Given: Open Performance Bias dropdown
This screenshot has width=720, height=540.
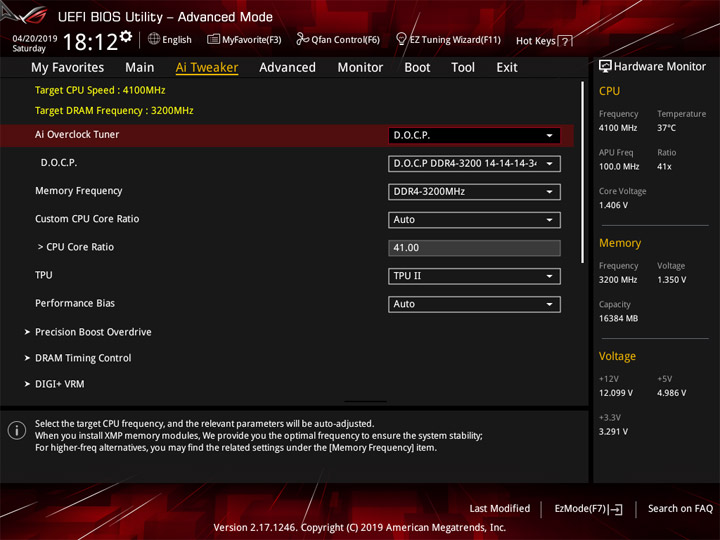Looking at the screenshot, I should [x=474, y=304].
